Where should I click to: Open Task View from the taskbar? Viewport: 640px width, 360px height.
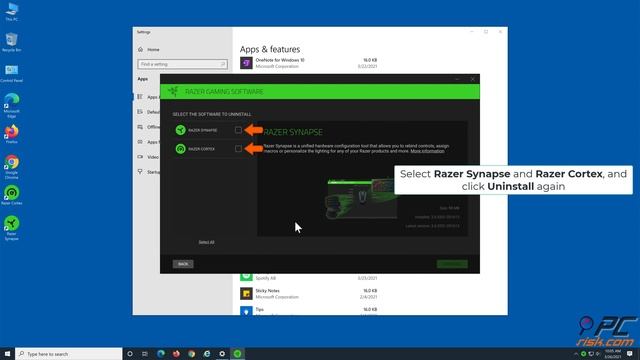click(145, 354)
